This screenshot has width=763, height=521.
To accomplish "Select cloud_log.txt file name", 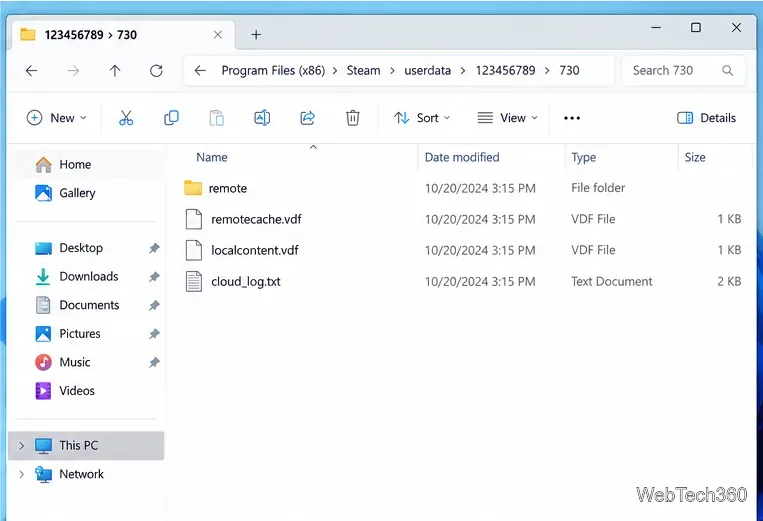I will (x=246, y=282).
